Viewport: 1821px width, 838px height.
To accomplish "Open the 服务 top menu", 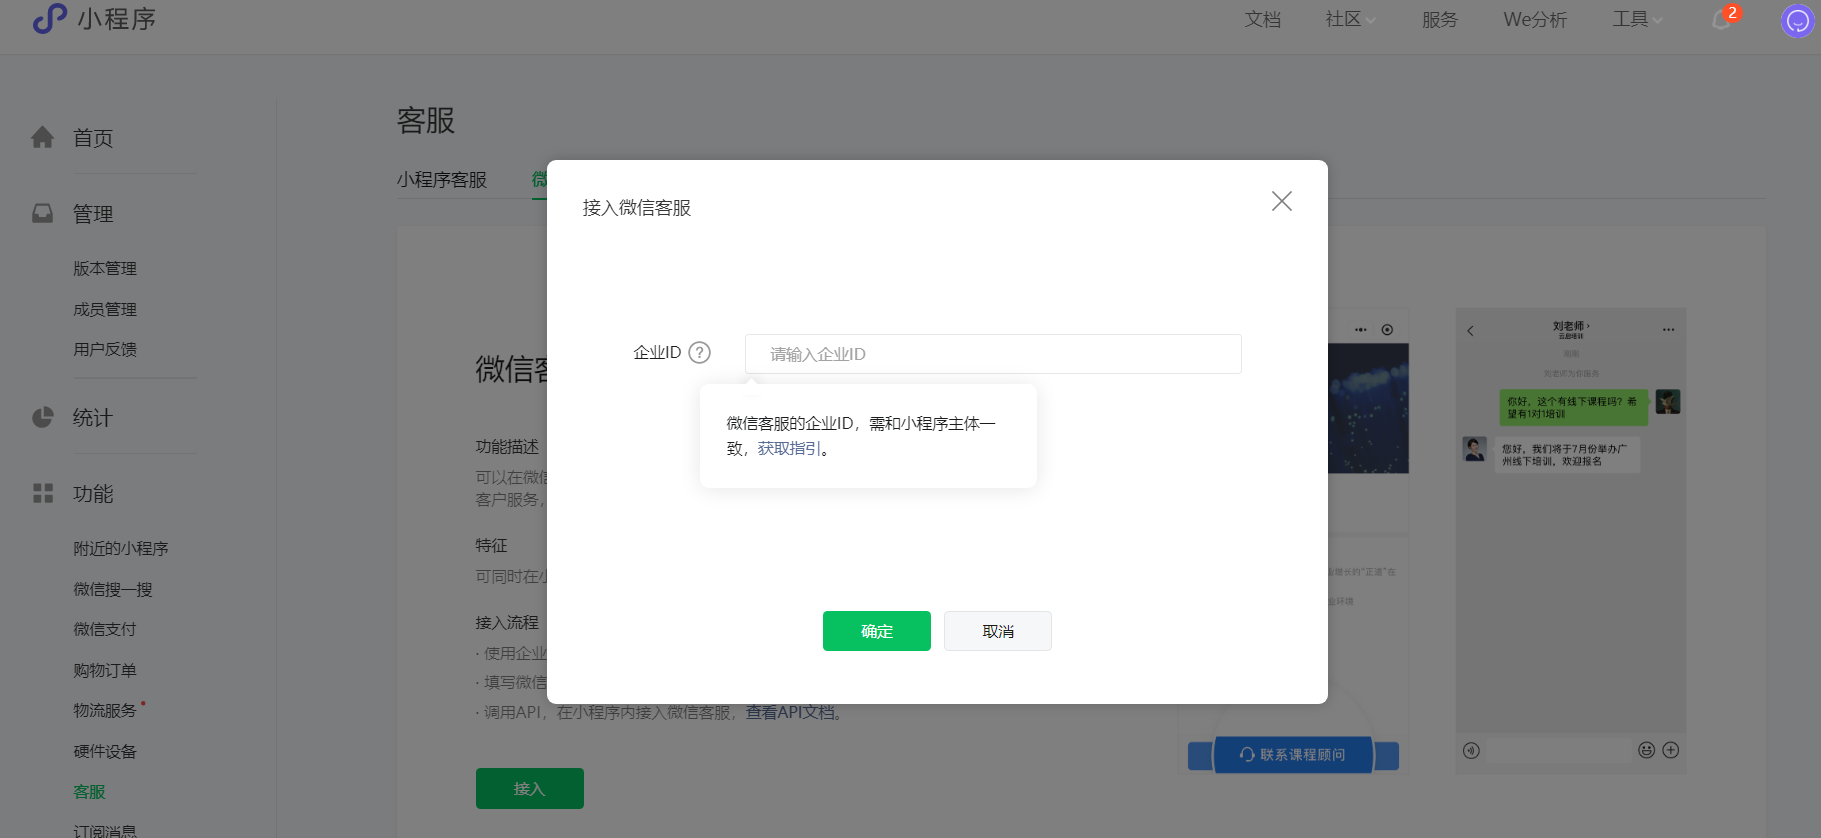I will pyautogui.click(x=1440, y=19).
